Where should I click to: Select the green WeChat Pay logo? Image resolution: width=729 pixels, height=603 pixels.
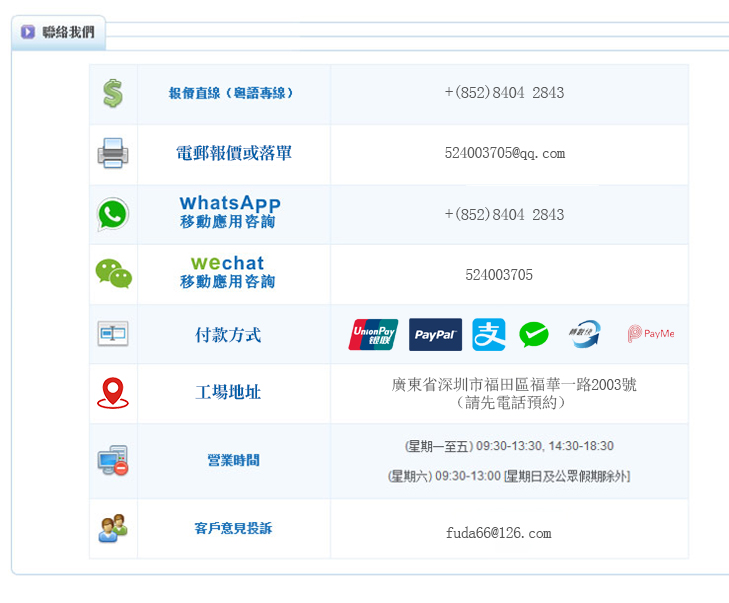click(534, 334)
